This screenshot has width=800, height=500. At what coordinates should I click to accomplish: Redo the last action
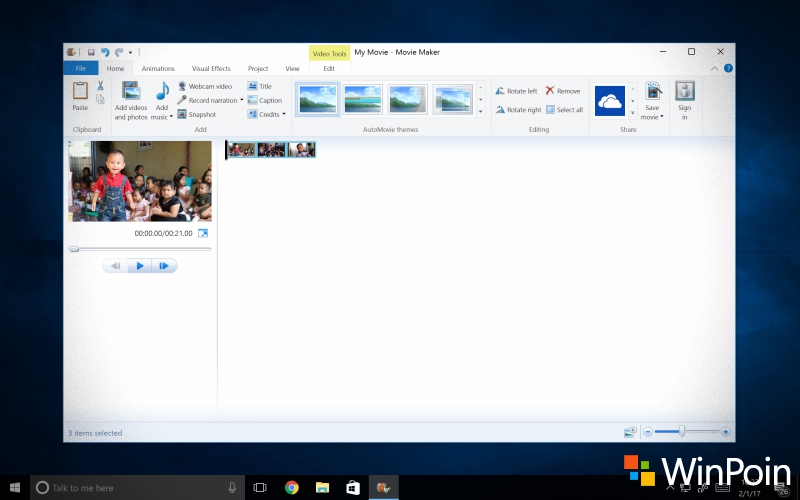coord(119,52)
